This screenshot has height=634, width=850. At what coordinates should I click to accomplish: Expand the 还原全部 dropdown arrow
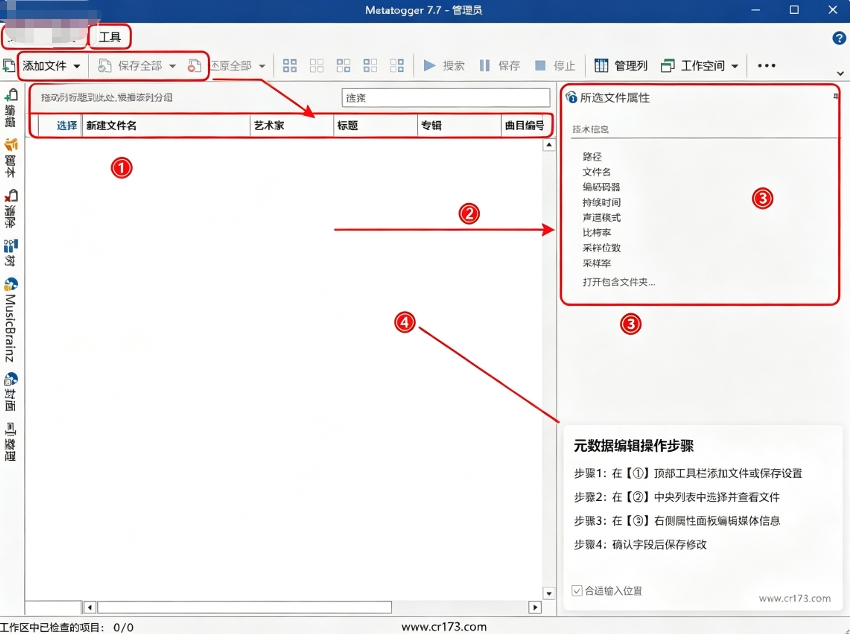[262, 66]
